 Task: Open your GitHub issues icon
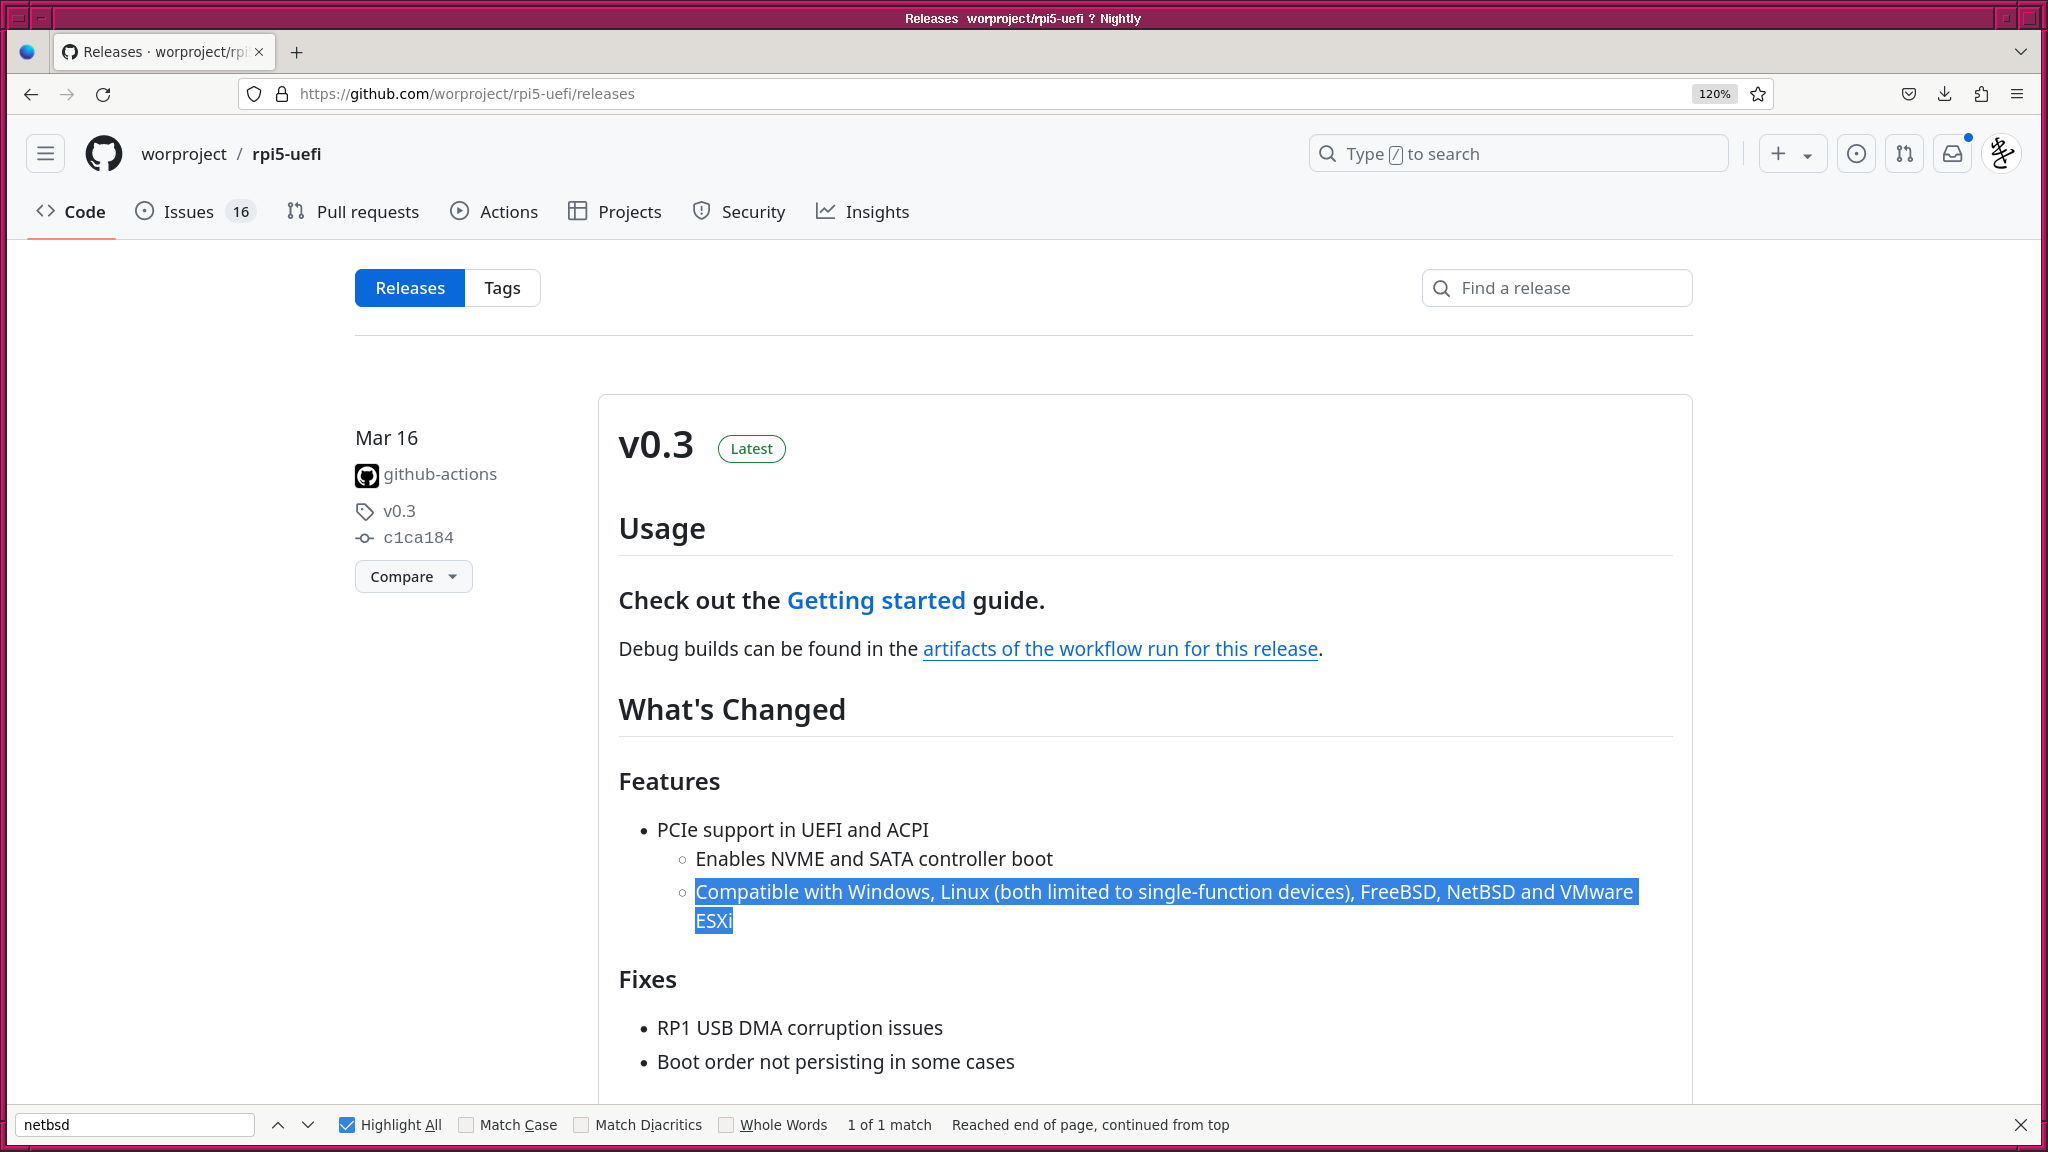click(1857, 154)
